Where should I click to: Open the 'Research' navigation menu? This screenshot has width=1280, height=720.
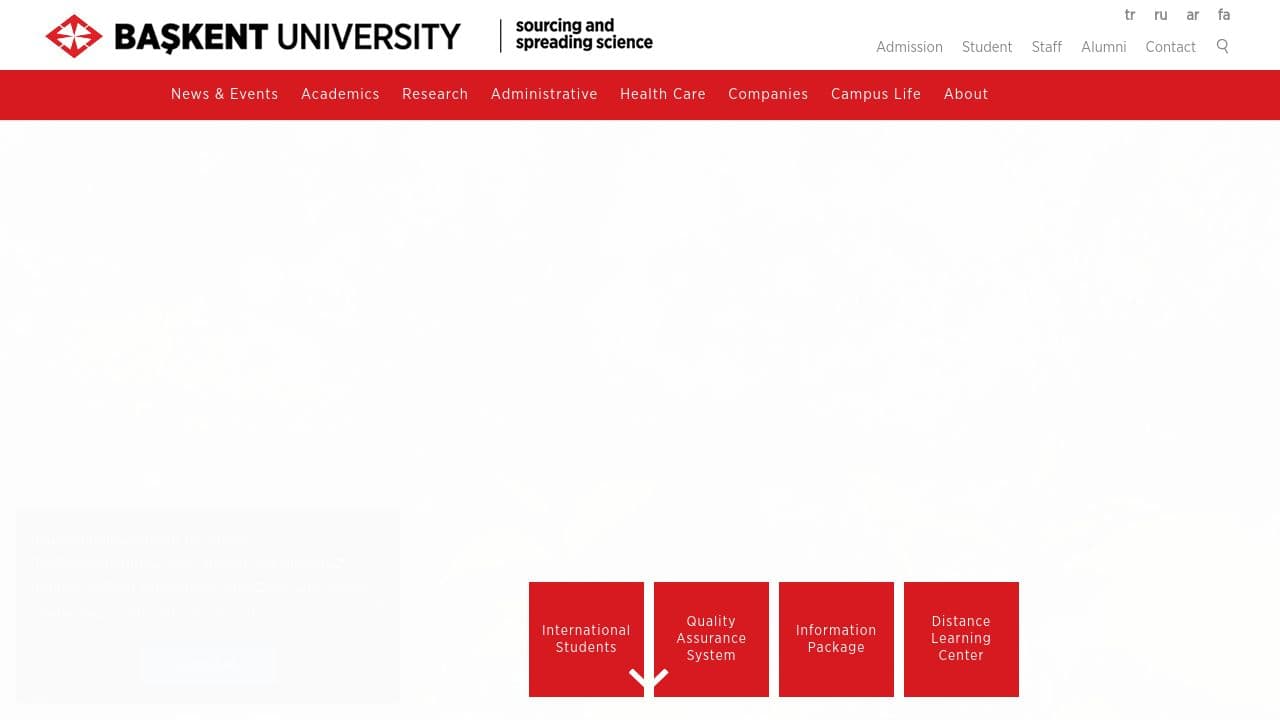(x=435, y=94)
